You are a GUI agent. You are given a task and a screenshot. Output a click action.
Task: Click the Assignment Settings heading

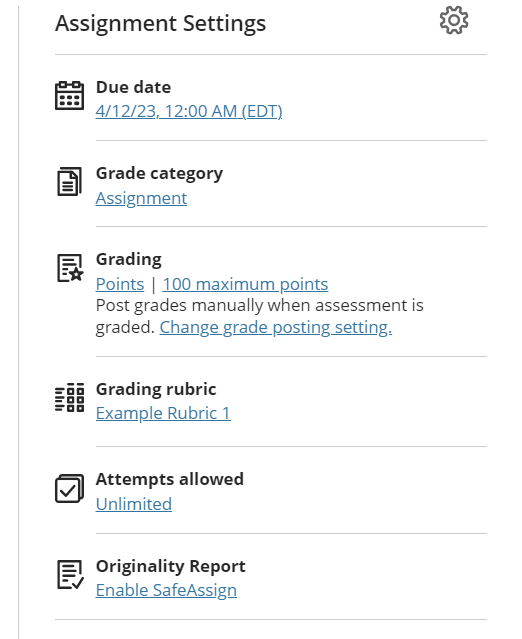[x=161, y=24]
